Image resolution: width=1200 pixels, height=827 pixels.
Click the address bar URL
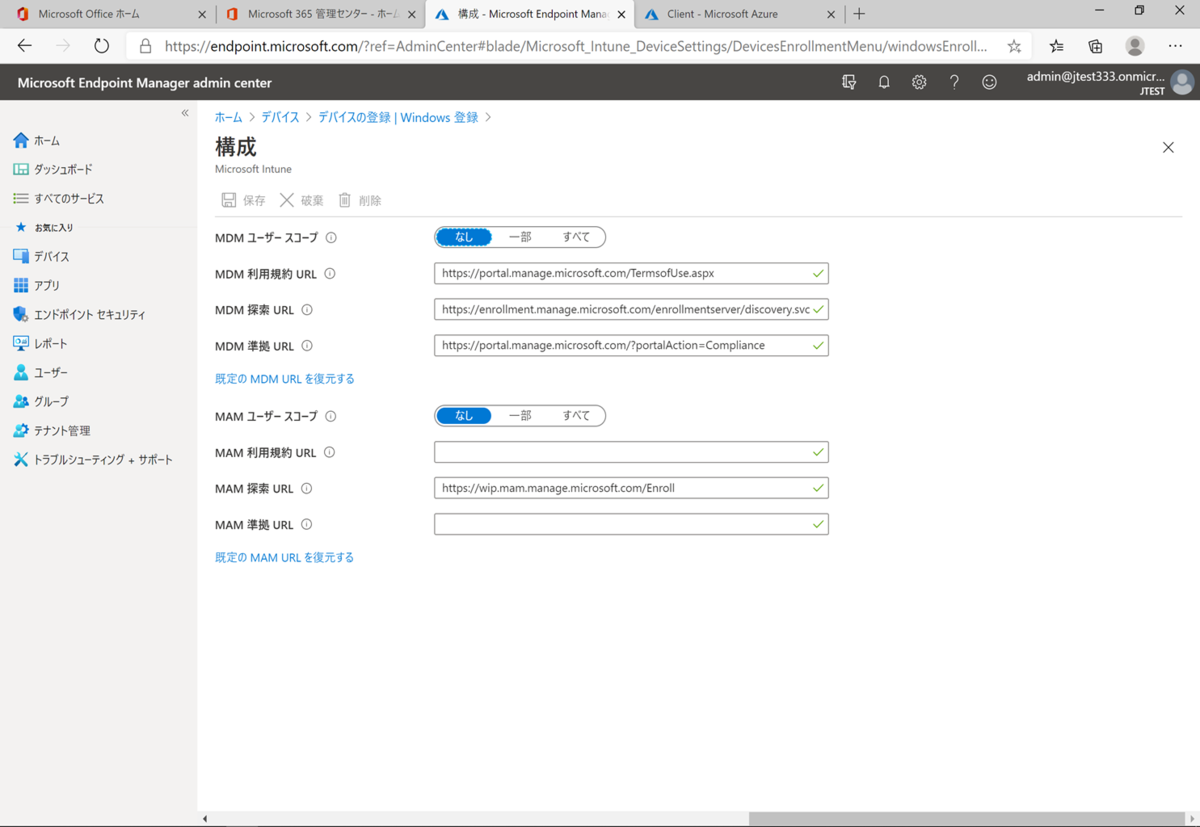click(576, 46)
